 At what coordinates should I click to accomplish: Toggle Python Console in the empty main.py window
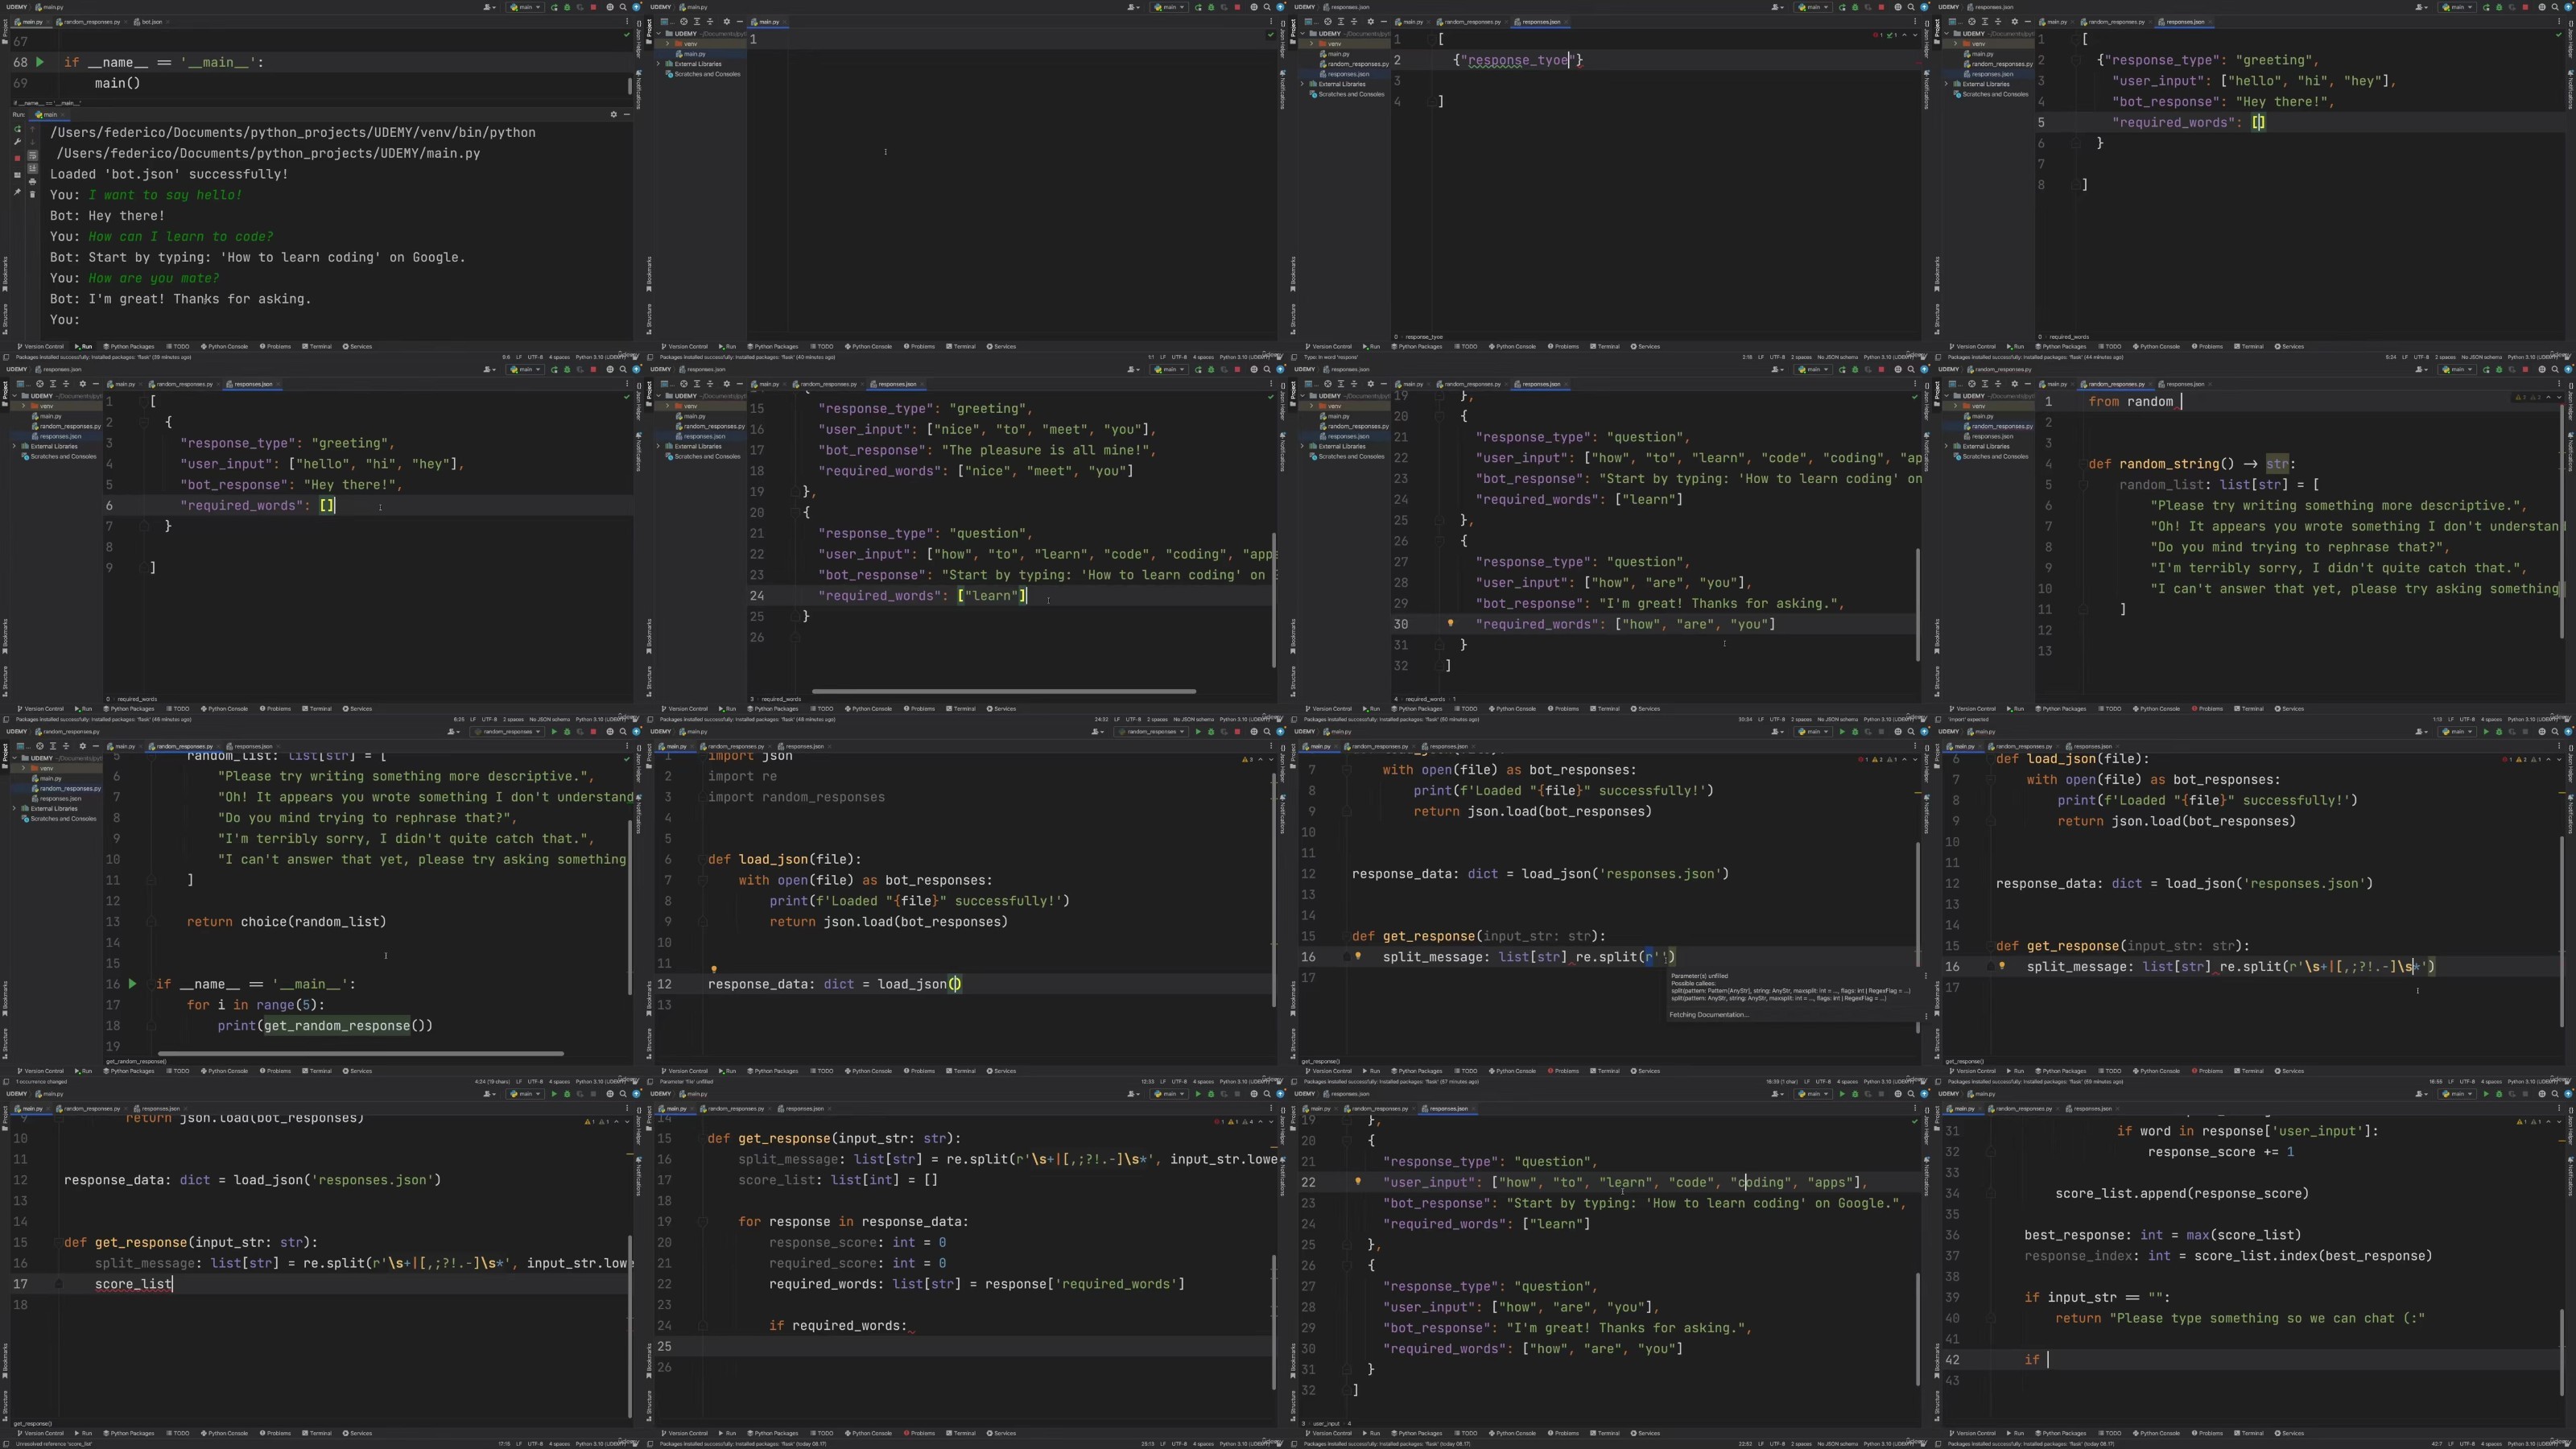click(x=870, y=346)
